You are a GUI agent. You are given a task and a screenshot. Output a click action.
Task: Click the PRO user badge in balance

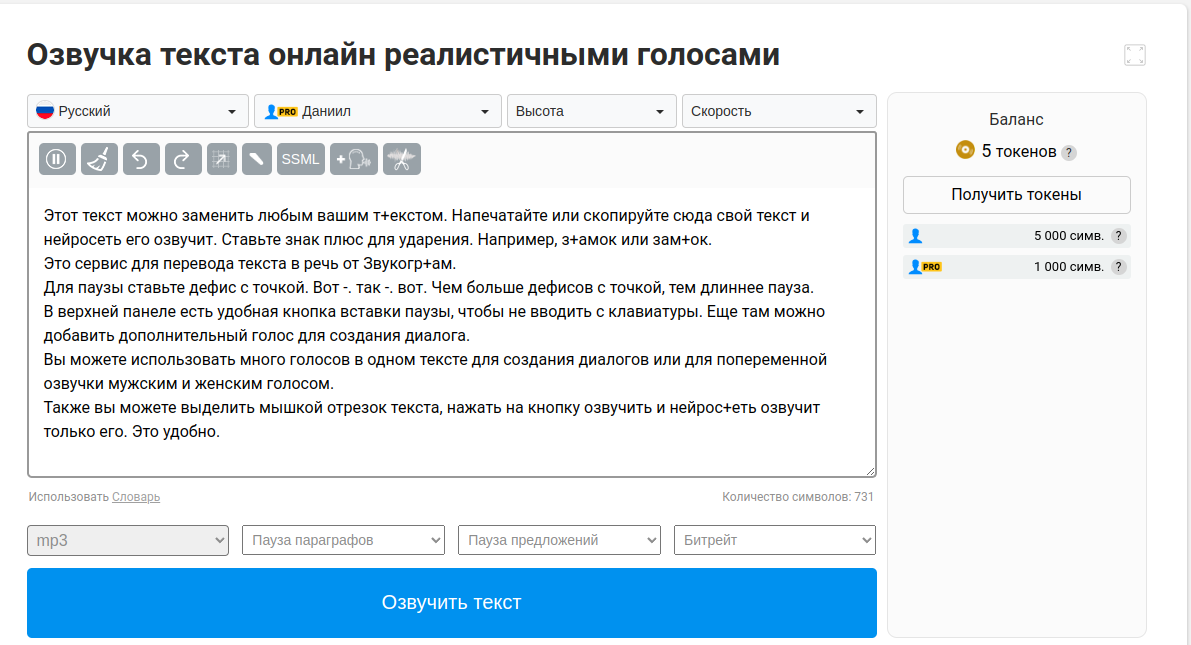925,267
